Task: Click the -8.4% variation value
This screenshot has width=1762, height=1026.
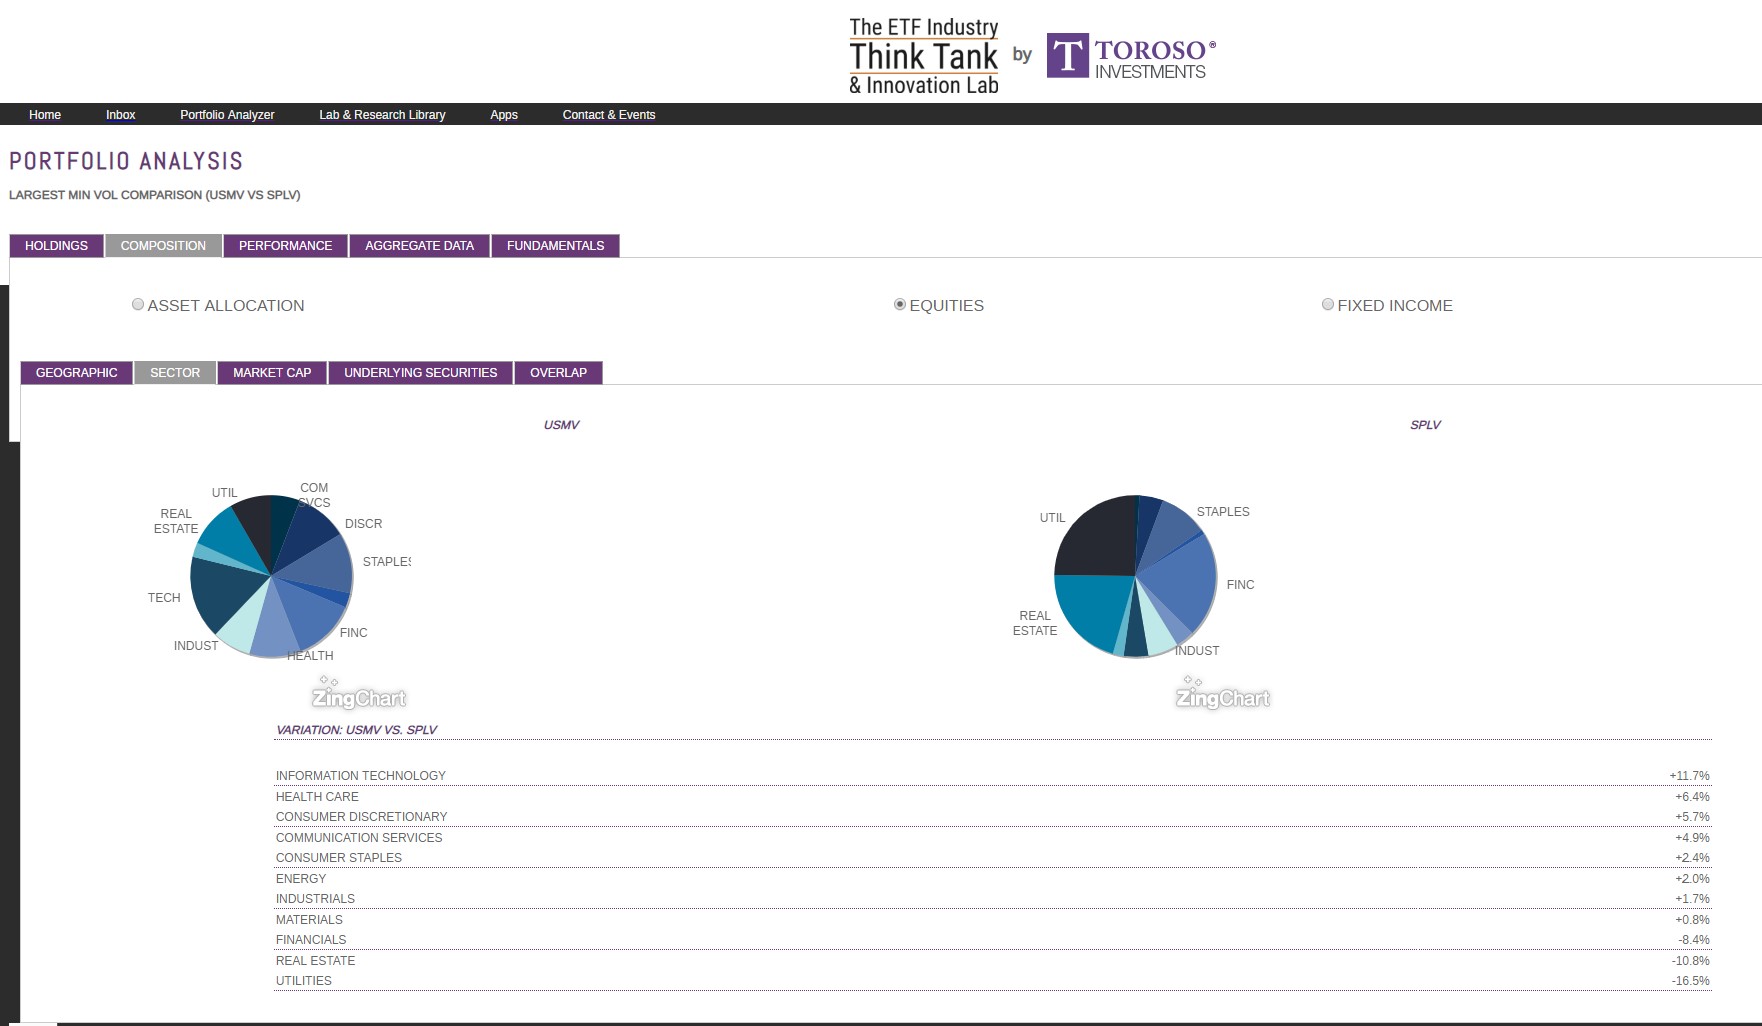Action: 1693,940
